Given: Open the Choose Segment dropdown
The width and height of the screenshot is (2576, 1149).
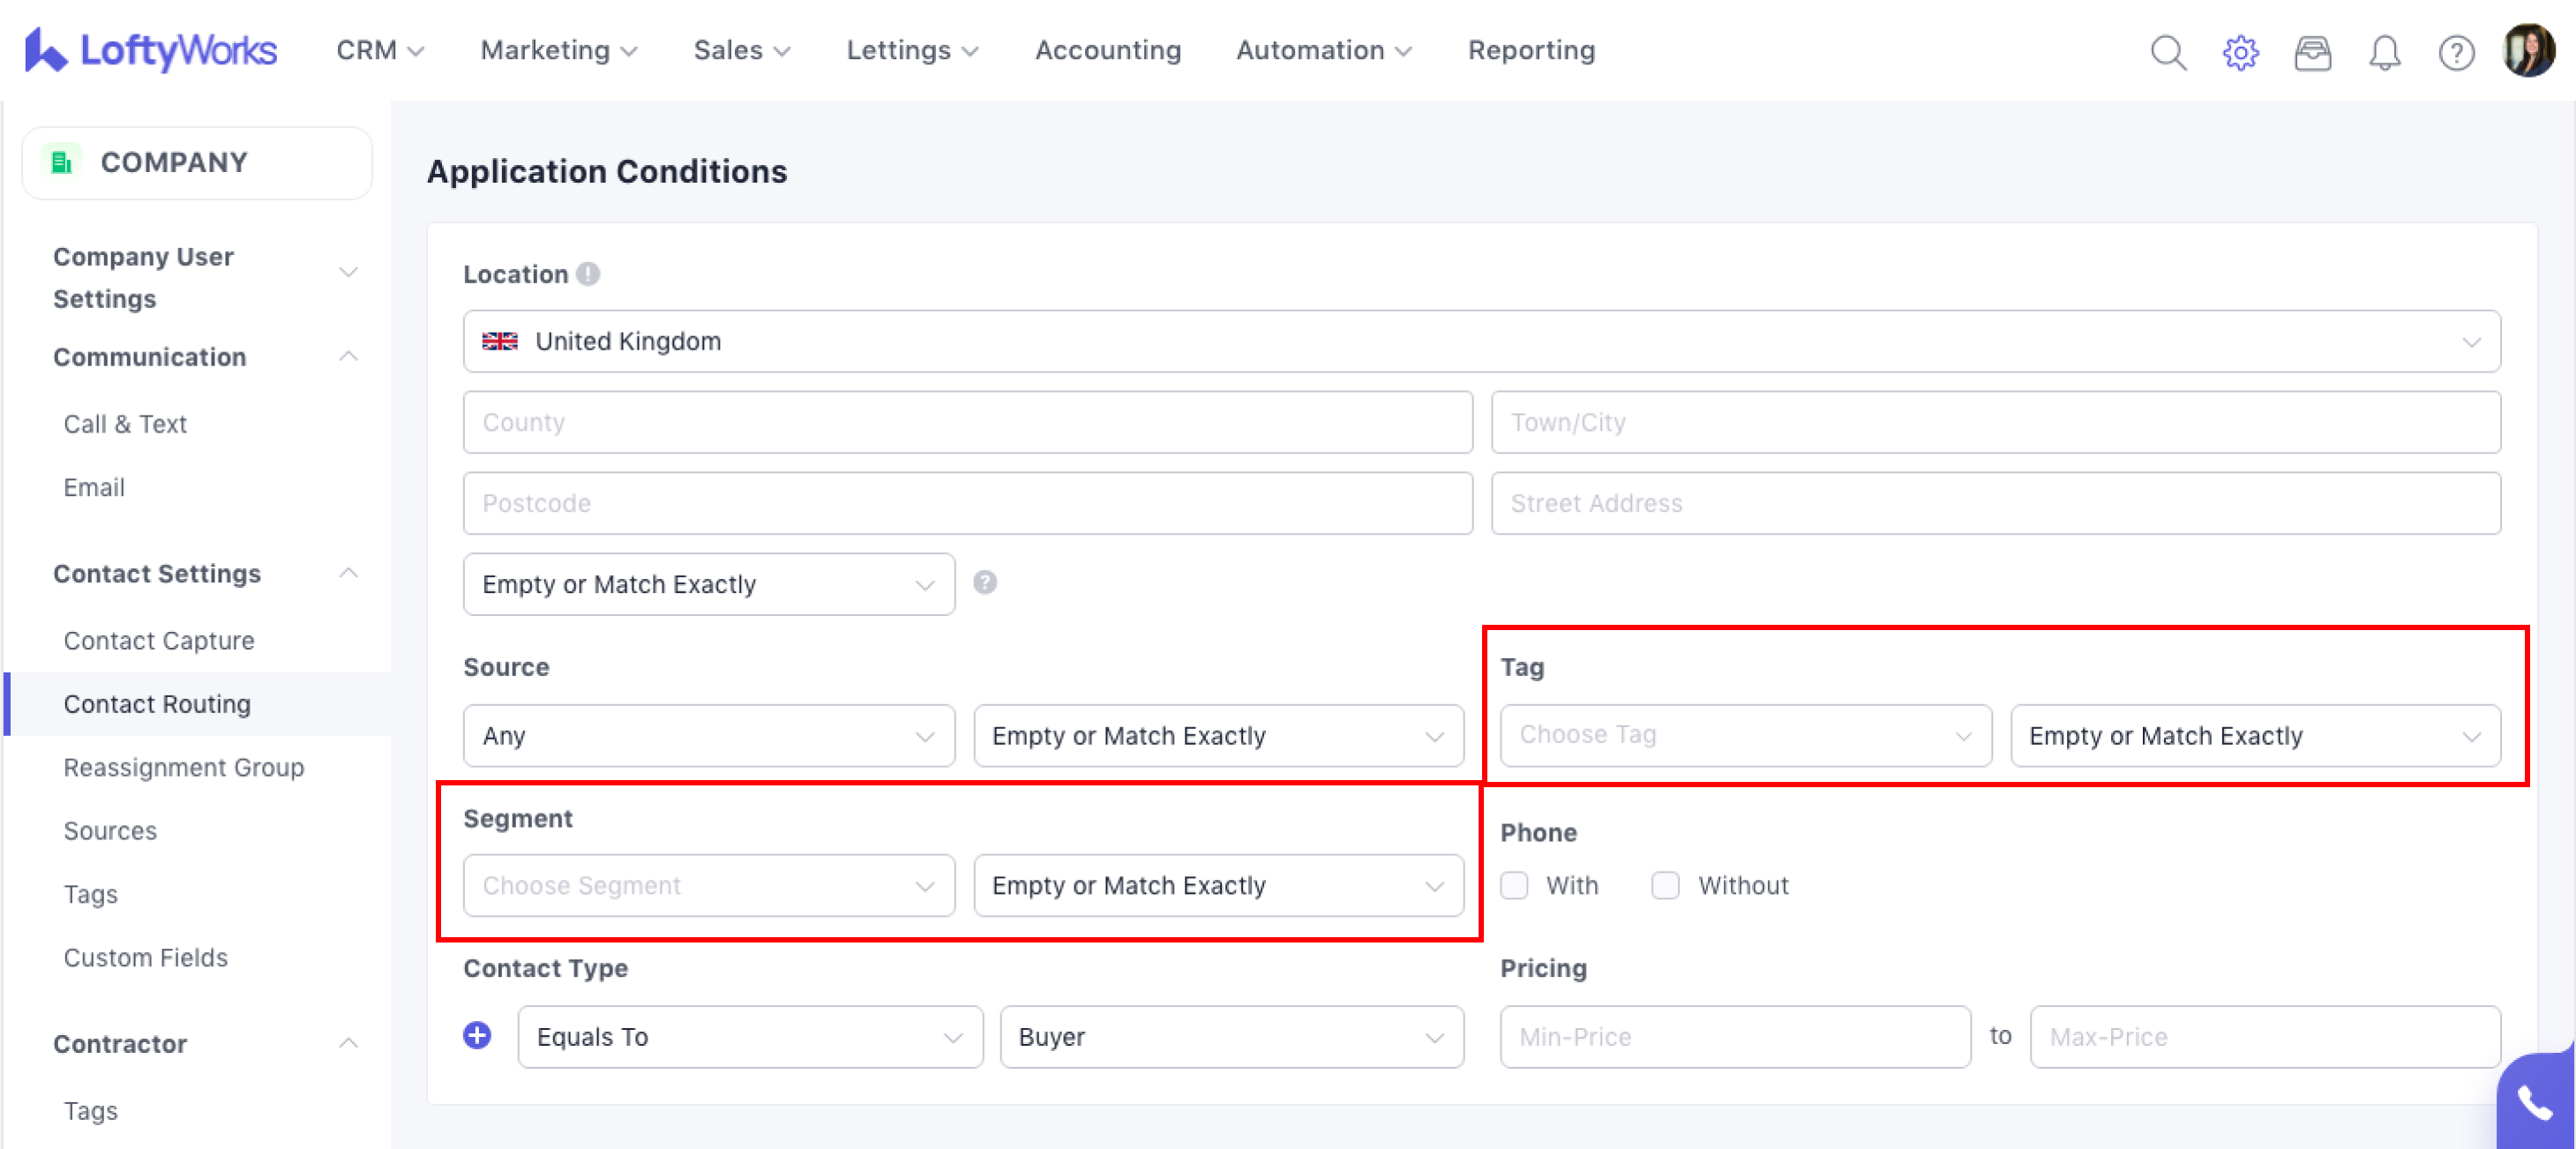Looking at the screenshot, I should tap(708, 885).
